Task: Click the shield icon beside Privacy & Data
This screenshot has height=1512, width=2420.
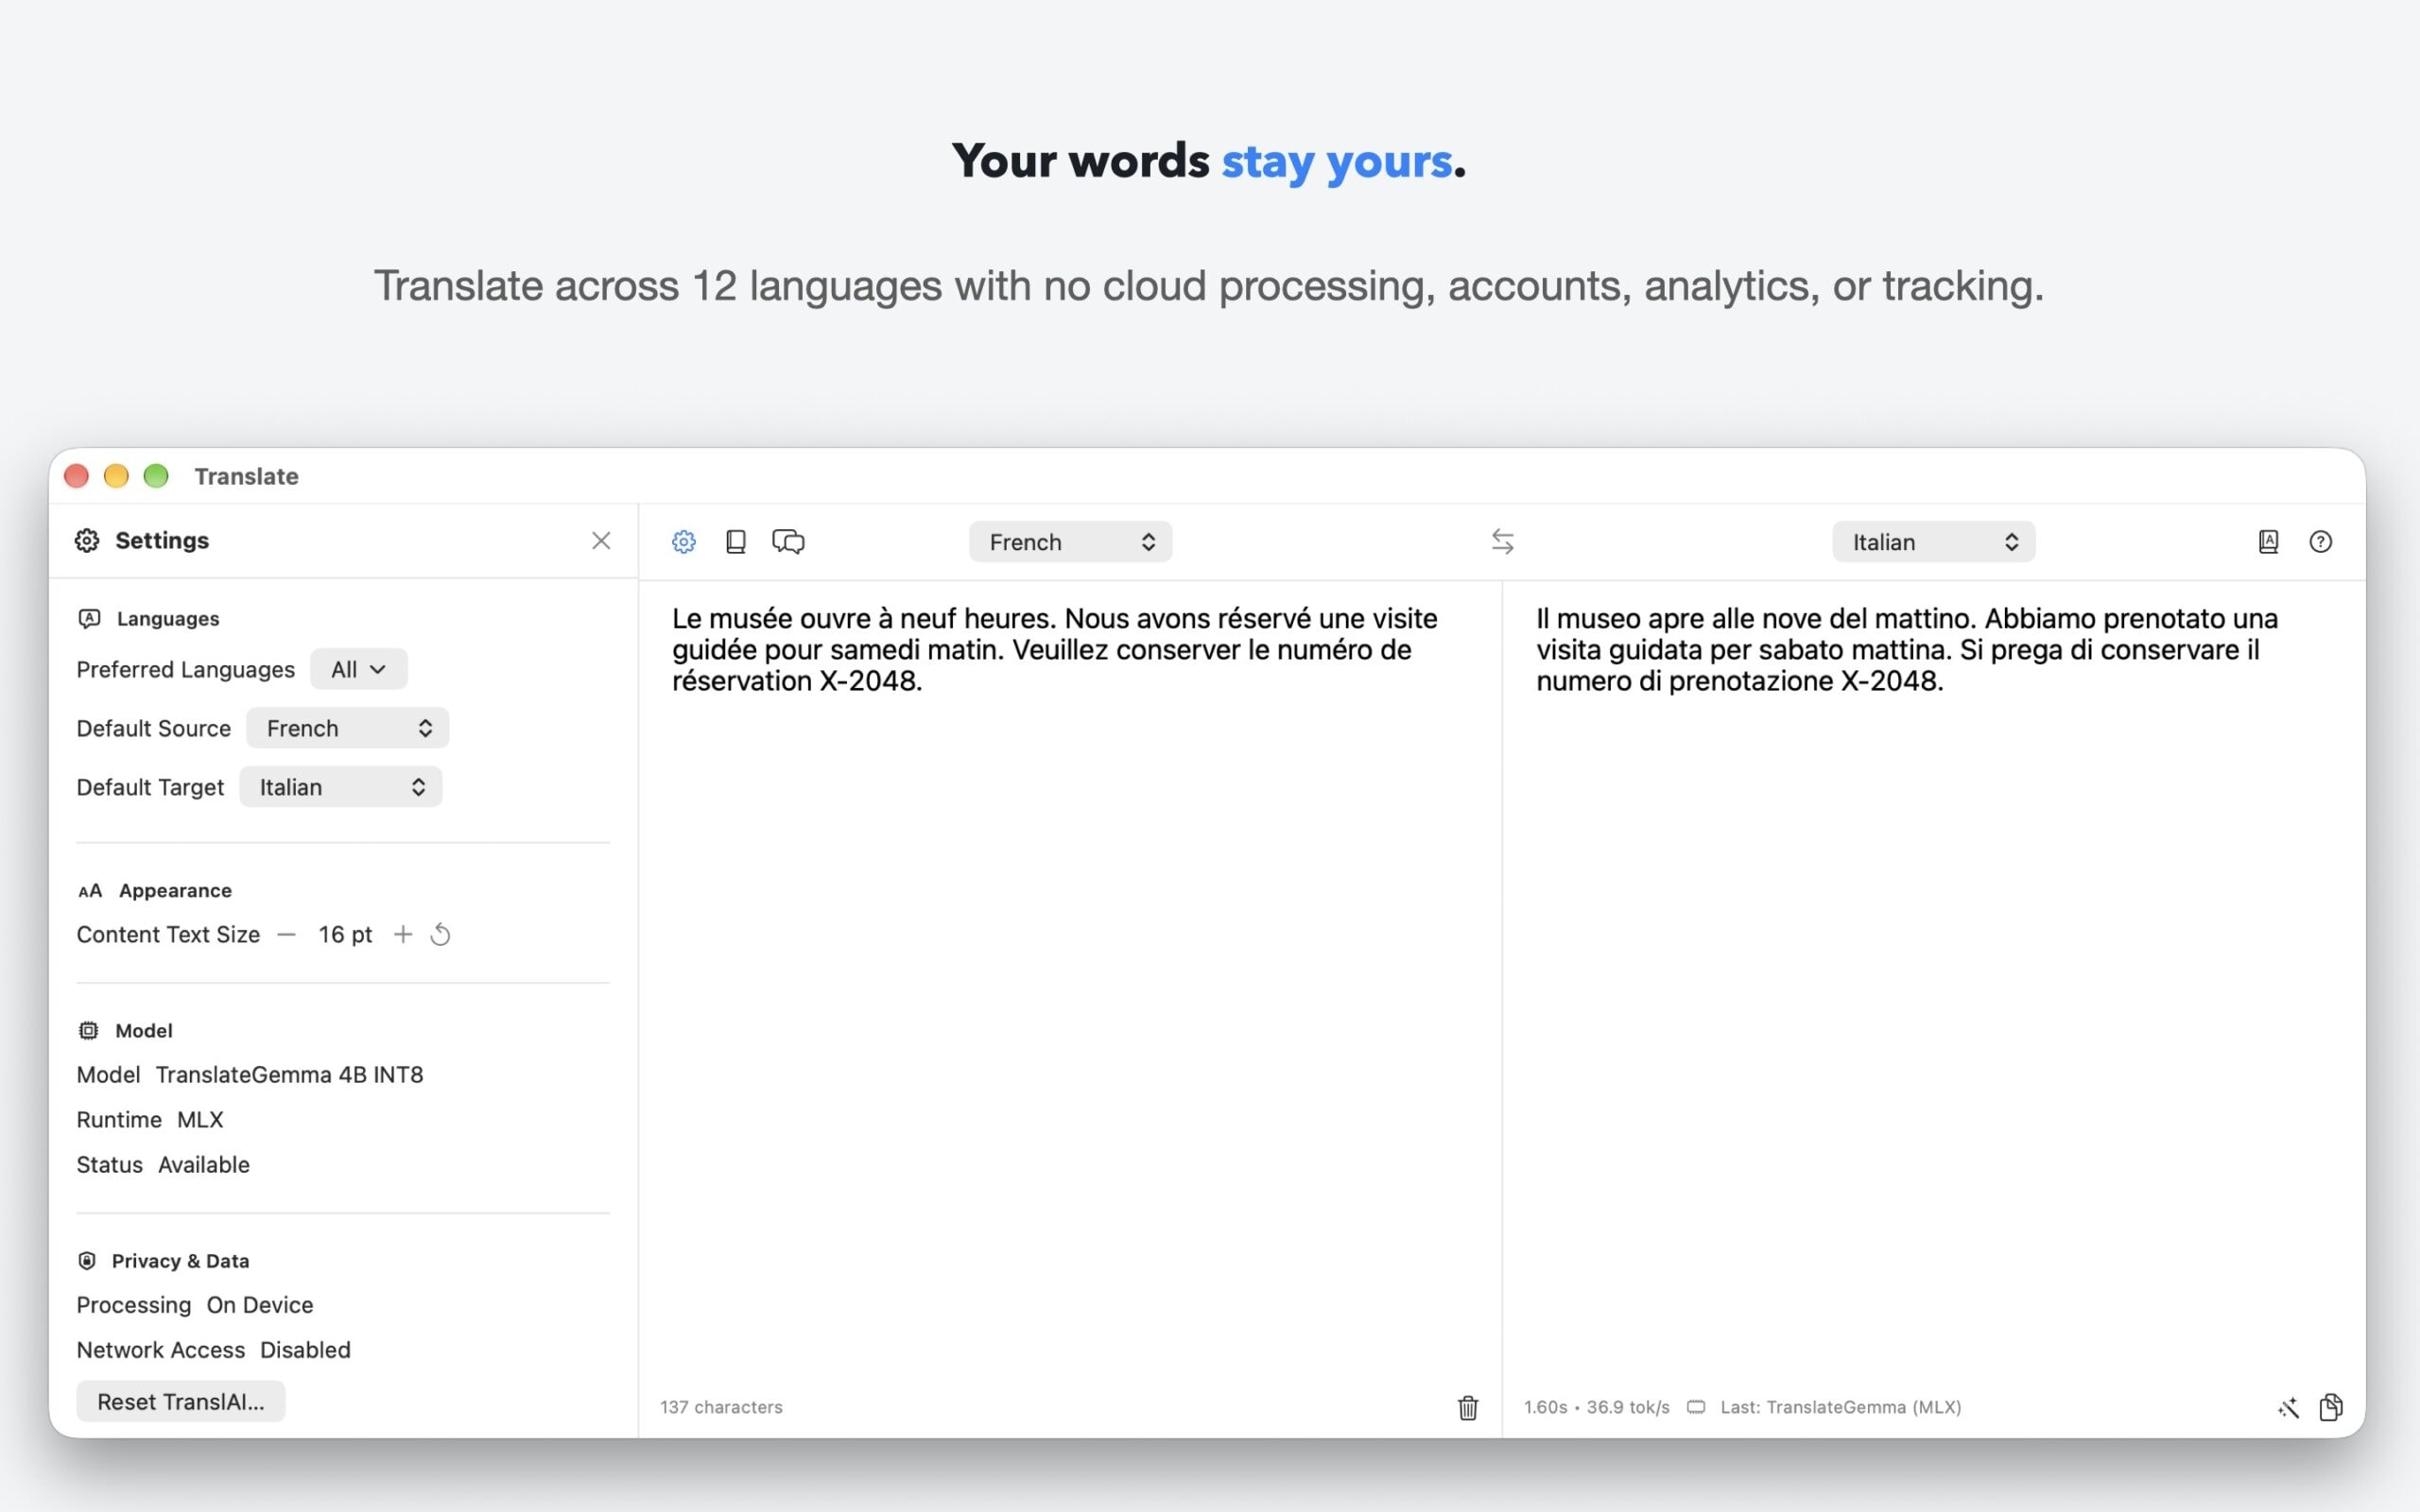Action: click(87, 1260)
